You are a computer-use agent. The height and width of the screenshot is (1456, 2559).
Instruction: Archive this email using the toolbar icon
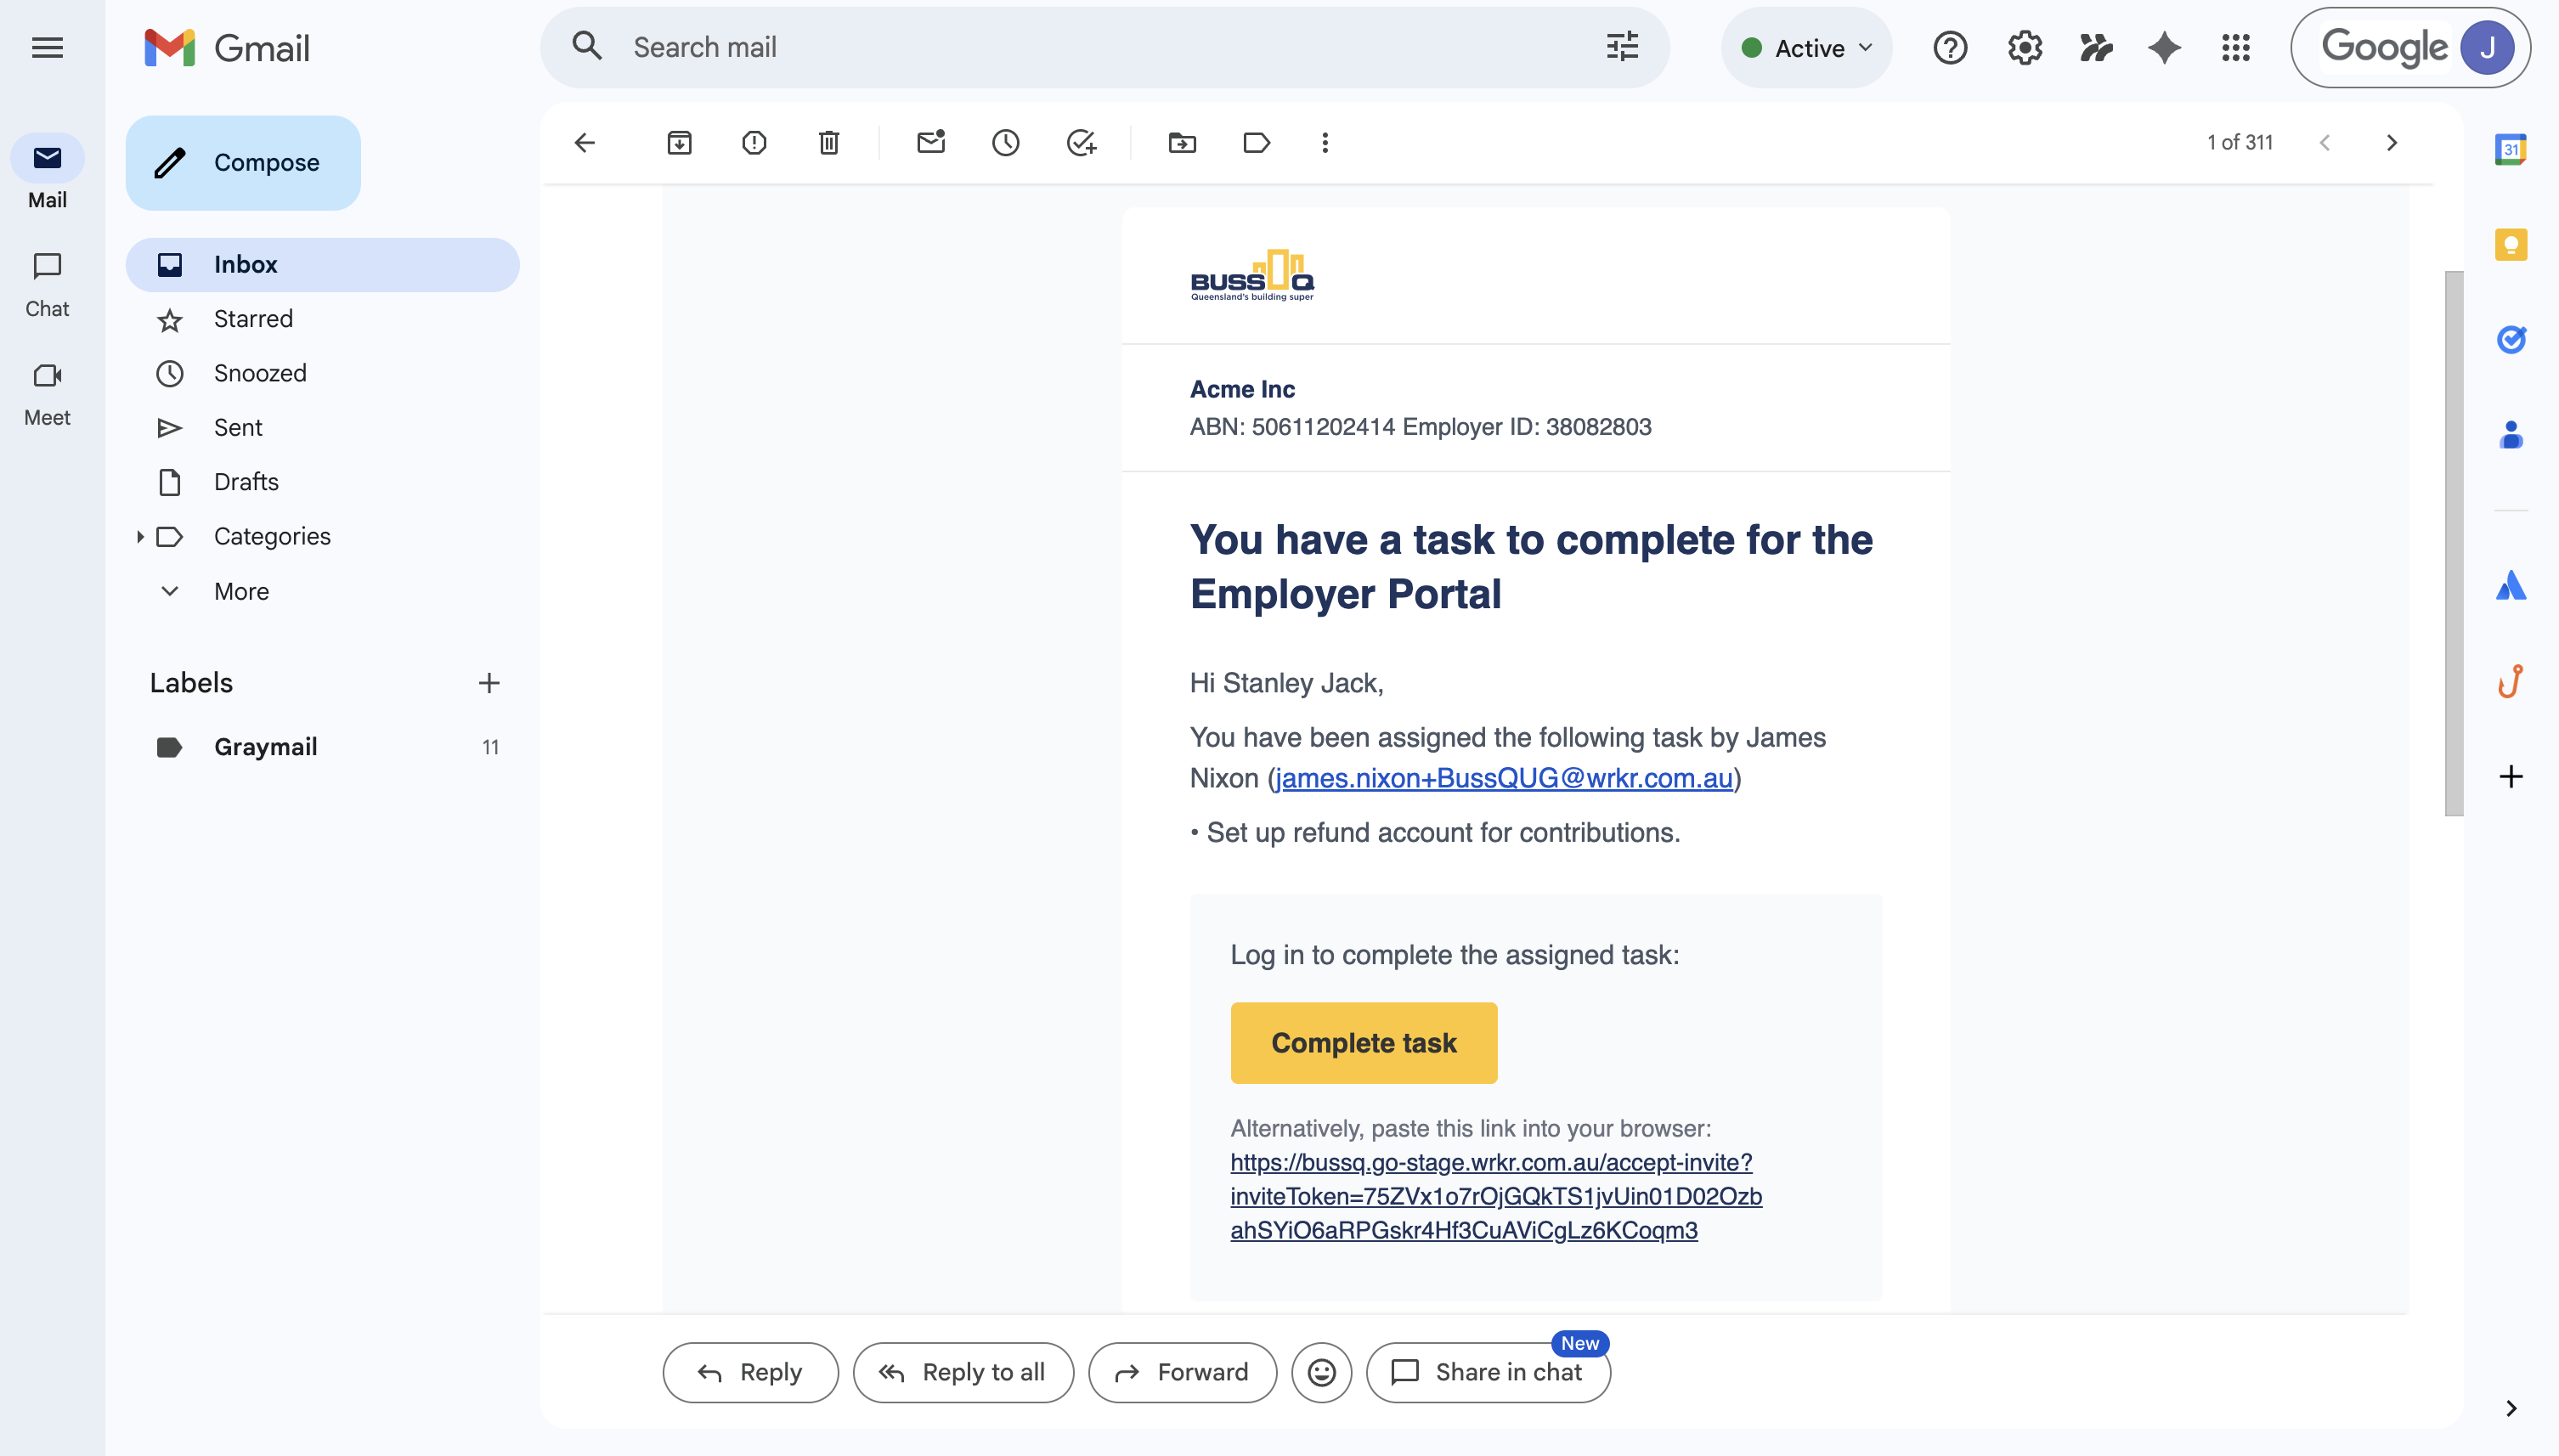click(x=679, y=143)
